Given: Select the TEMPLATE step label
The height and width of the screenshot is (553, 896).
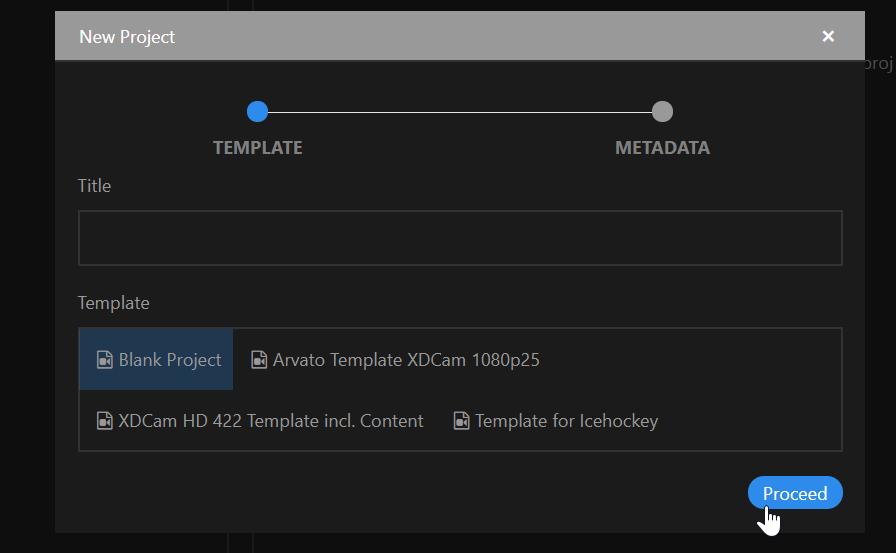Looking at the screenshot, I should pos(258,148).
